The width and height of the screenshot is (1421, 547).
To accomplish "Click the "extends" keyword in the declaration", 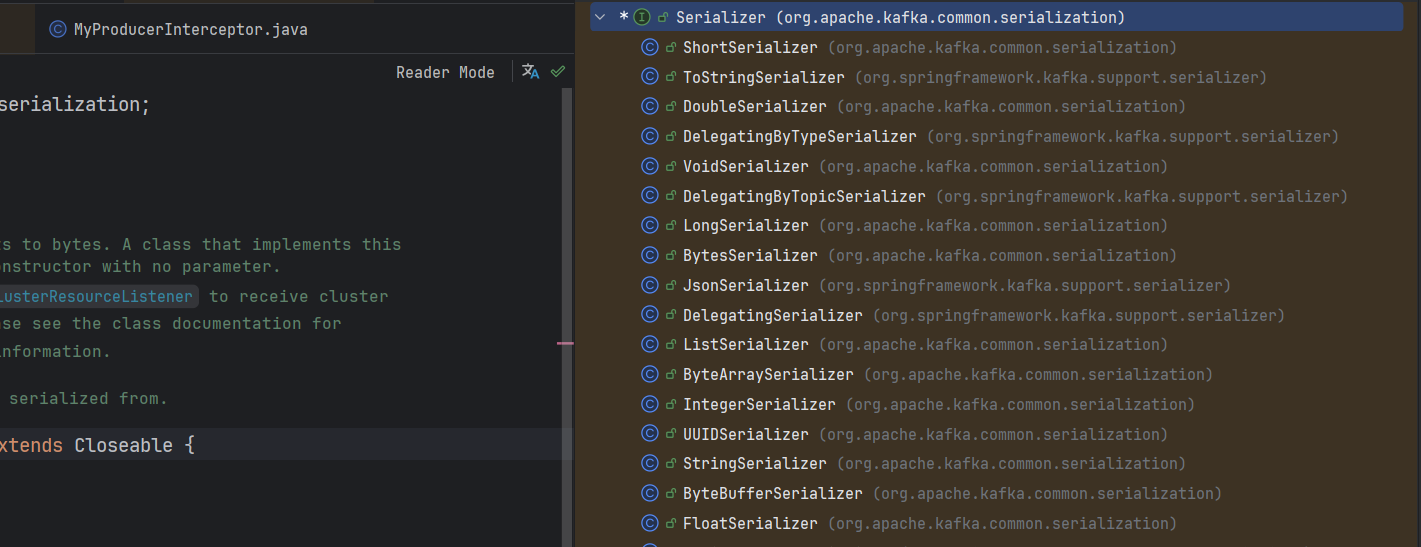I will tap(31, 445).
